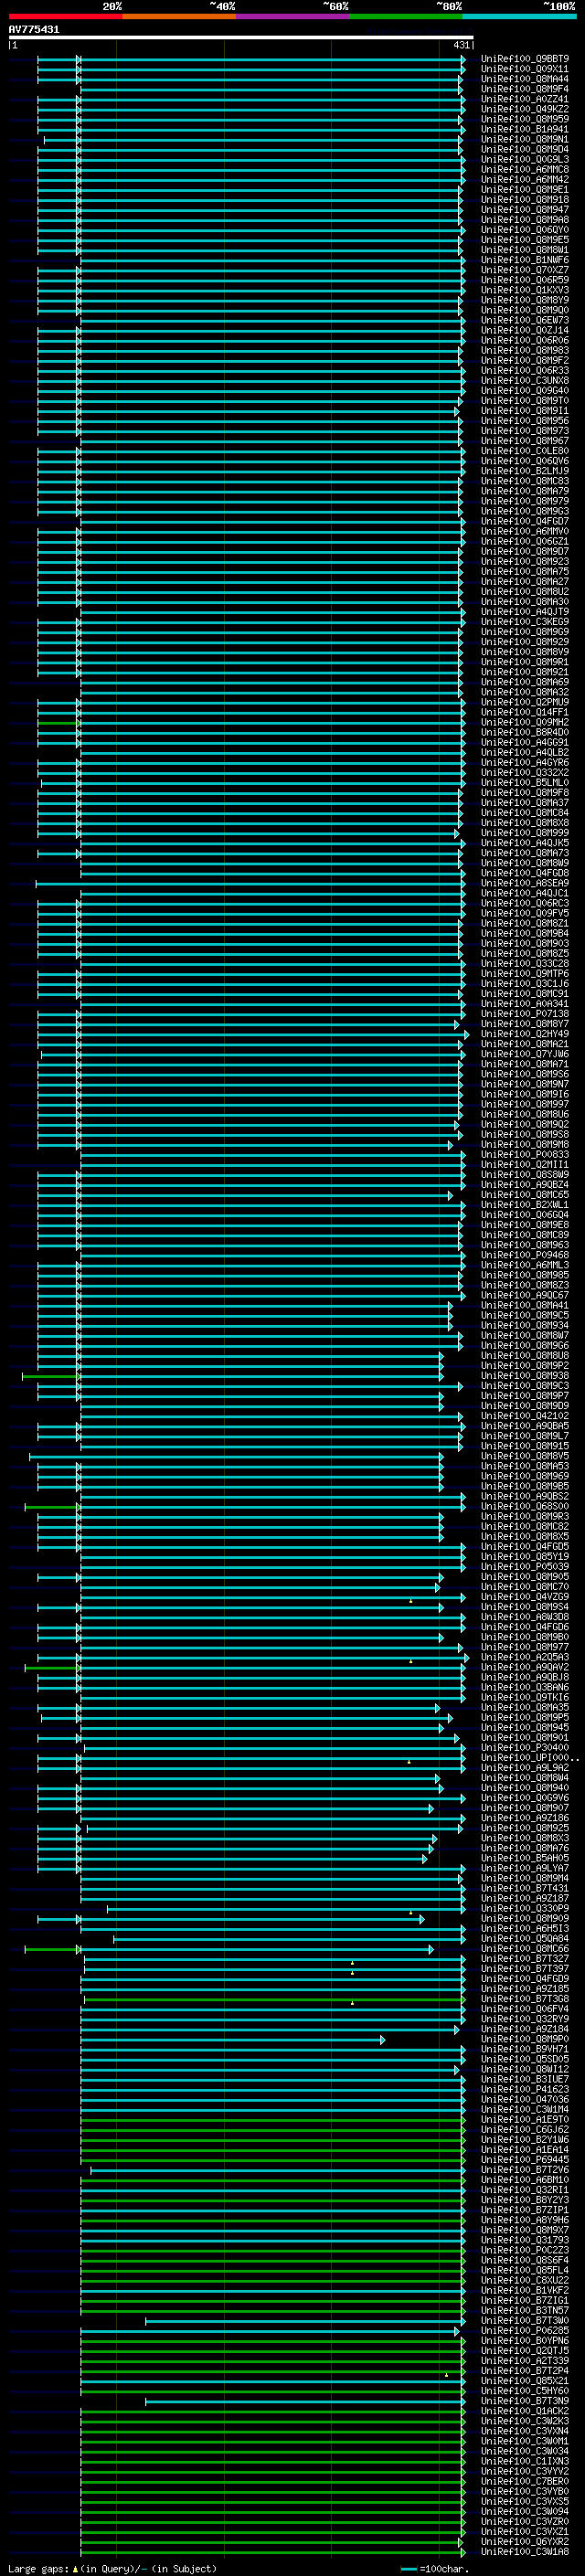The image size is (585, 2576).
Task: Select hit label UniRef100_P07138
Action: 525,1014
